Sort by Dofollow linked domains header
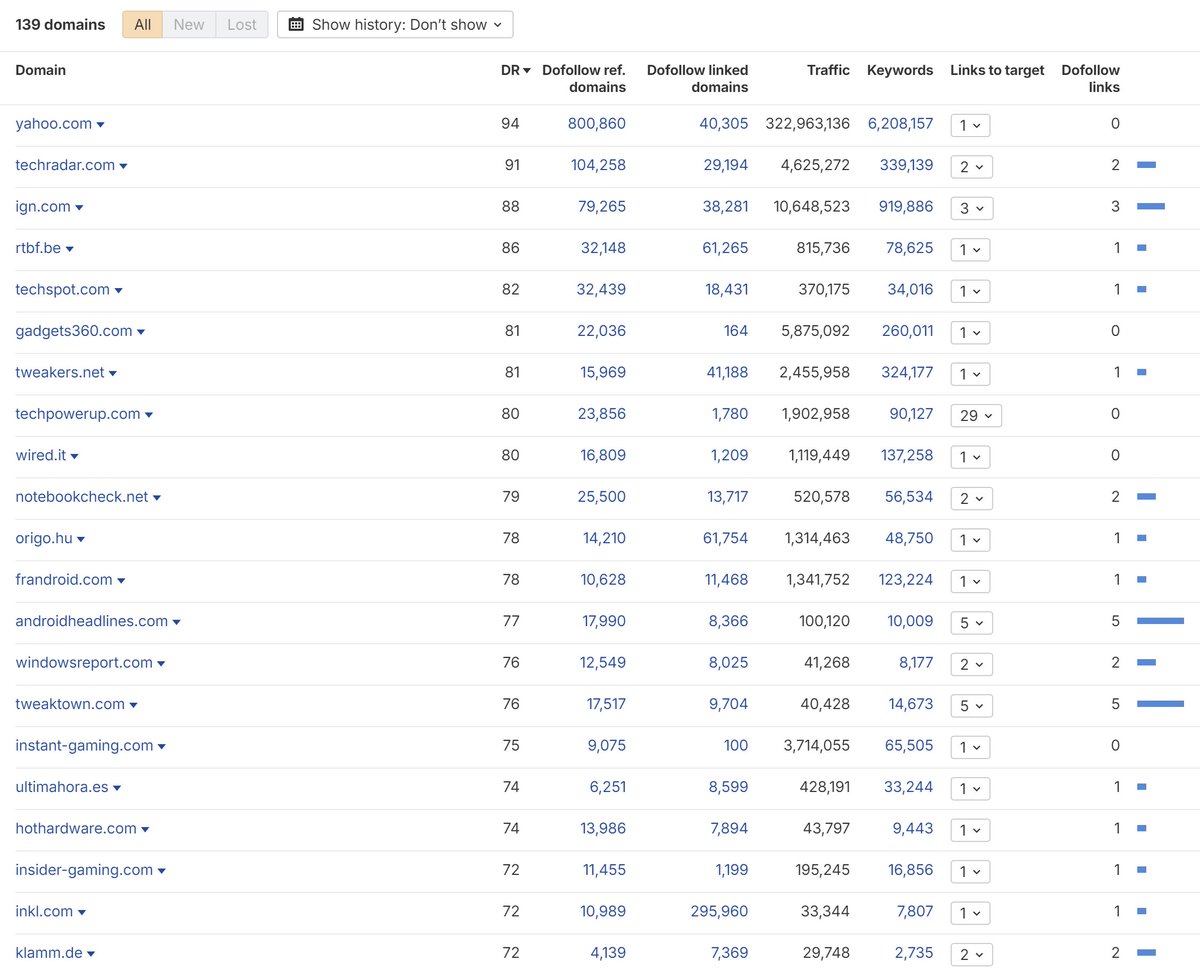The width and height of the screenshot is (1200, 969). (697, 79)
